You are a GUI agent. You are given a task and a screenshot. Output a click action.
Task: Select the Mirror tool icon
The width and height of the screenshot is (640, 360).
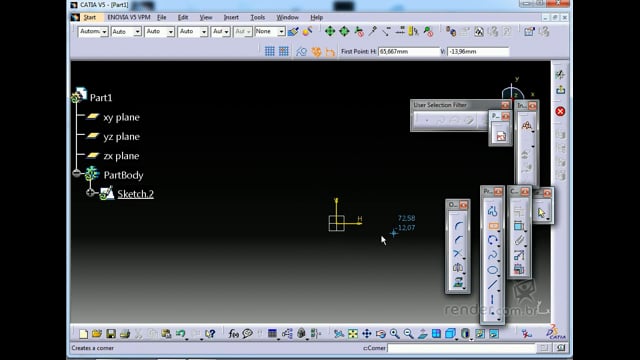point(458,268)
